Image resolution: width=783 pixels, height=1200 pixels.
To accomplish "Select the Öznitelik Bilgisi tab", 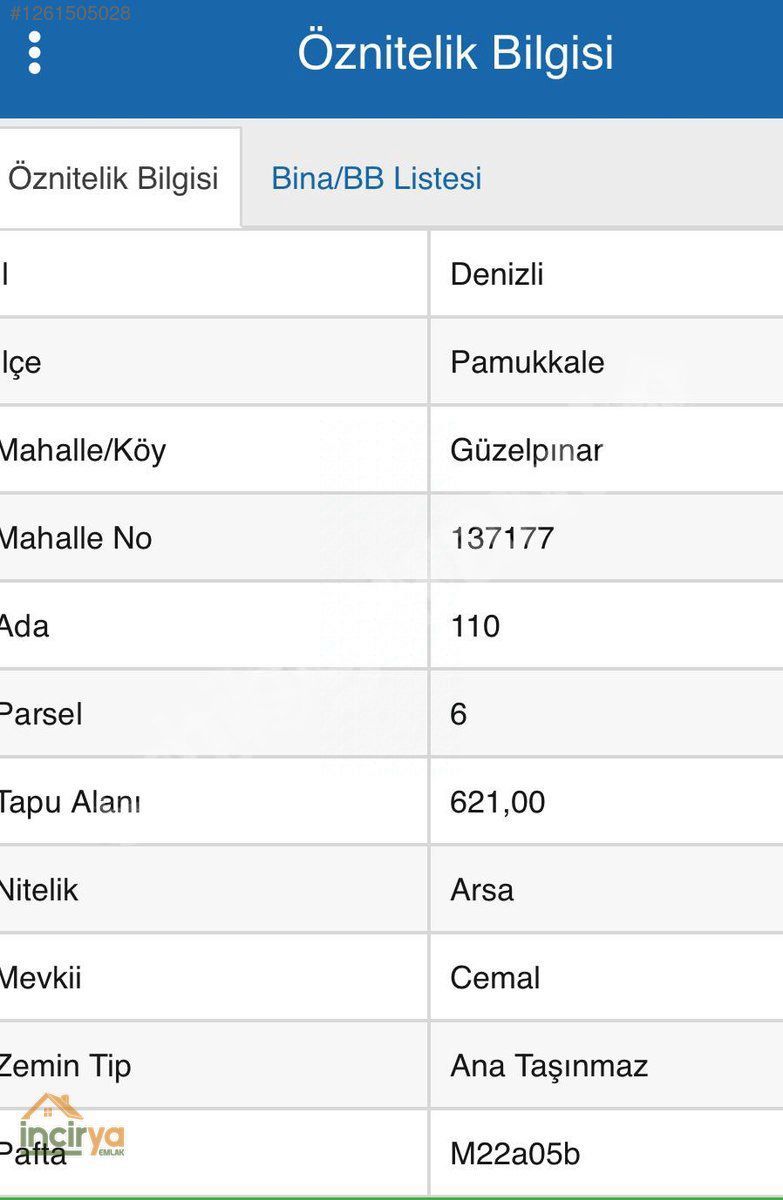I will [113, 179].
